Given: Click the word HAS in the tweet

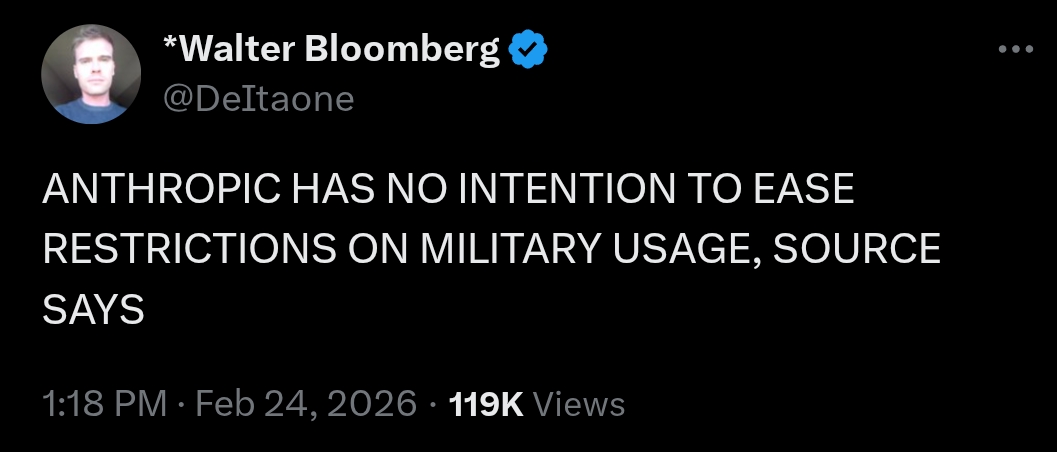Looking at the screenshot, I should (x=320, y=190).
